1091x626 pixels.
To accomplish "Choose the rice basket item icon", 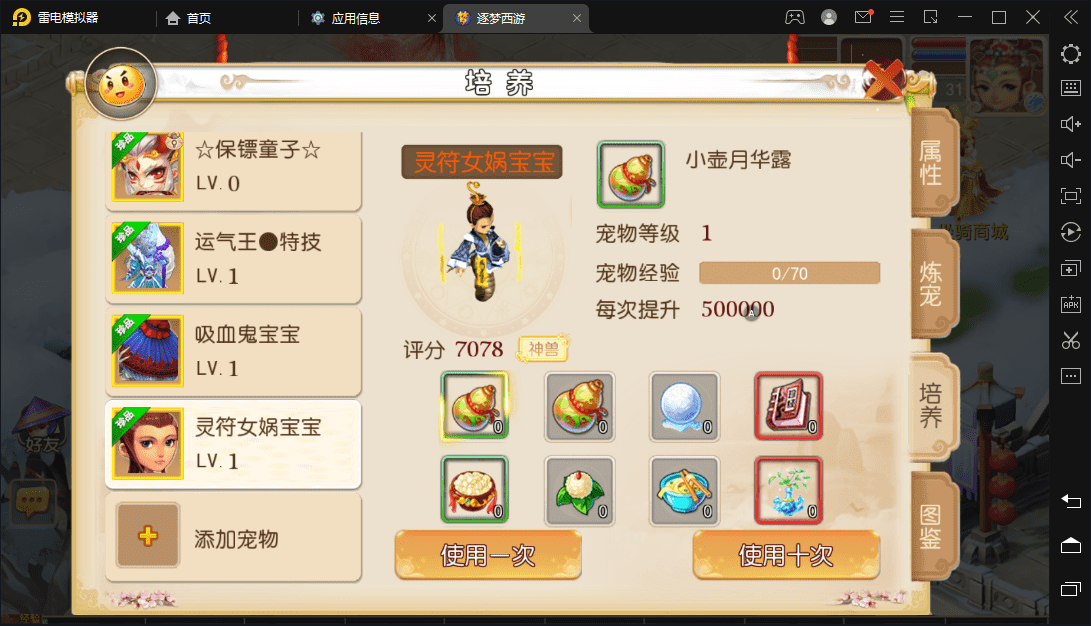I will (475, 490).
